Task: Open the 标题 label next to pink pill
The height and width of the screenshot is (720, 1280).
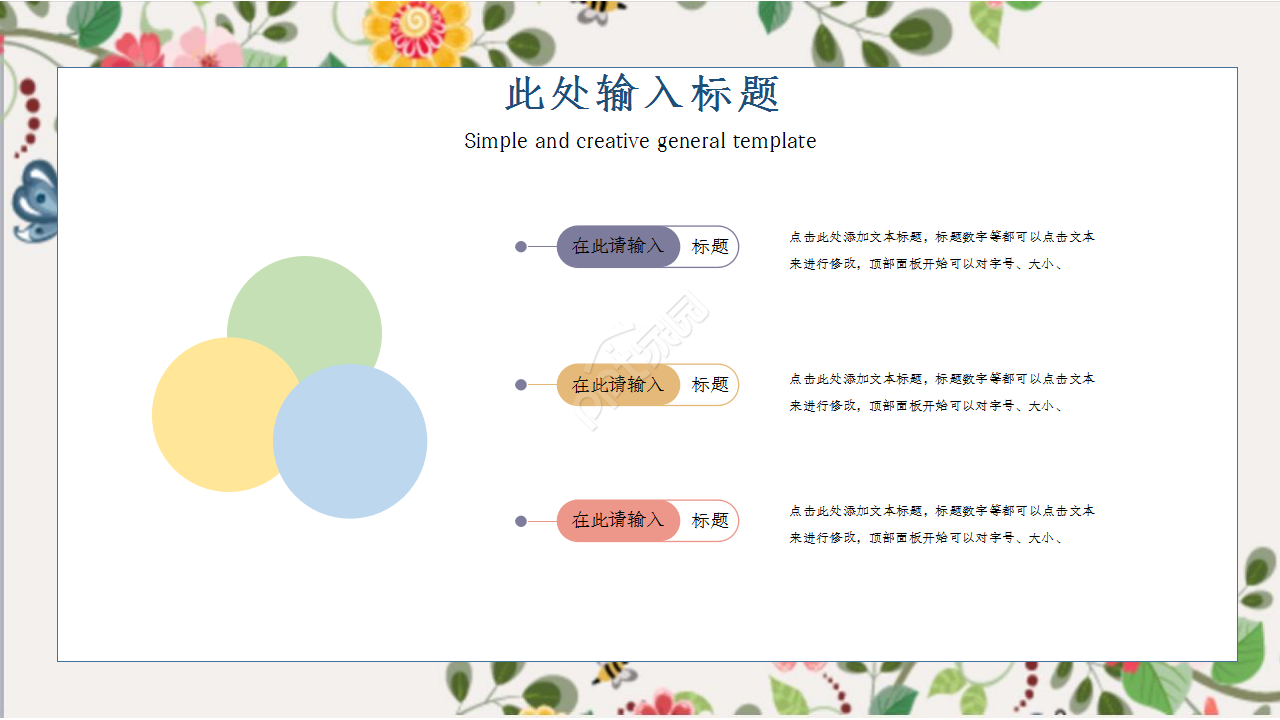Action: pos(709,520)
